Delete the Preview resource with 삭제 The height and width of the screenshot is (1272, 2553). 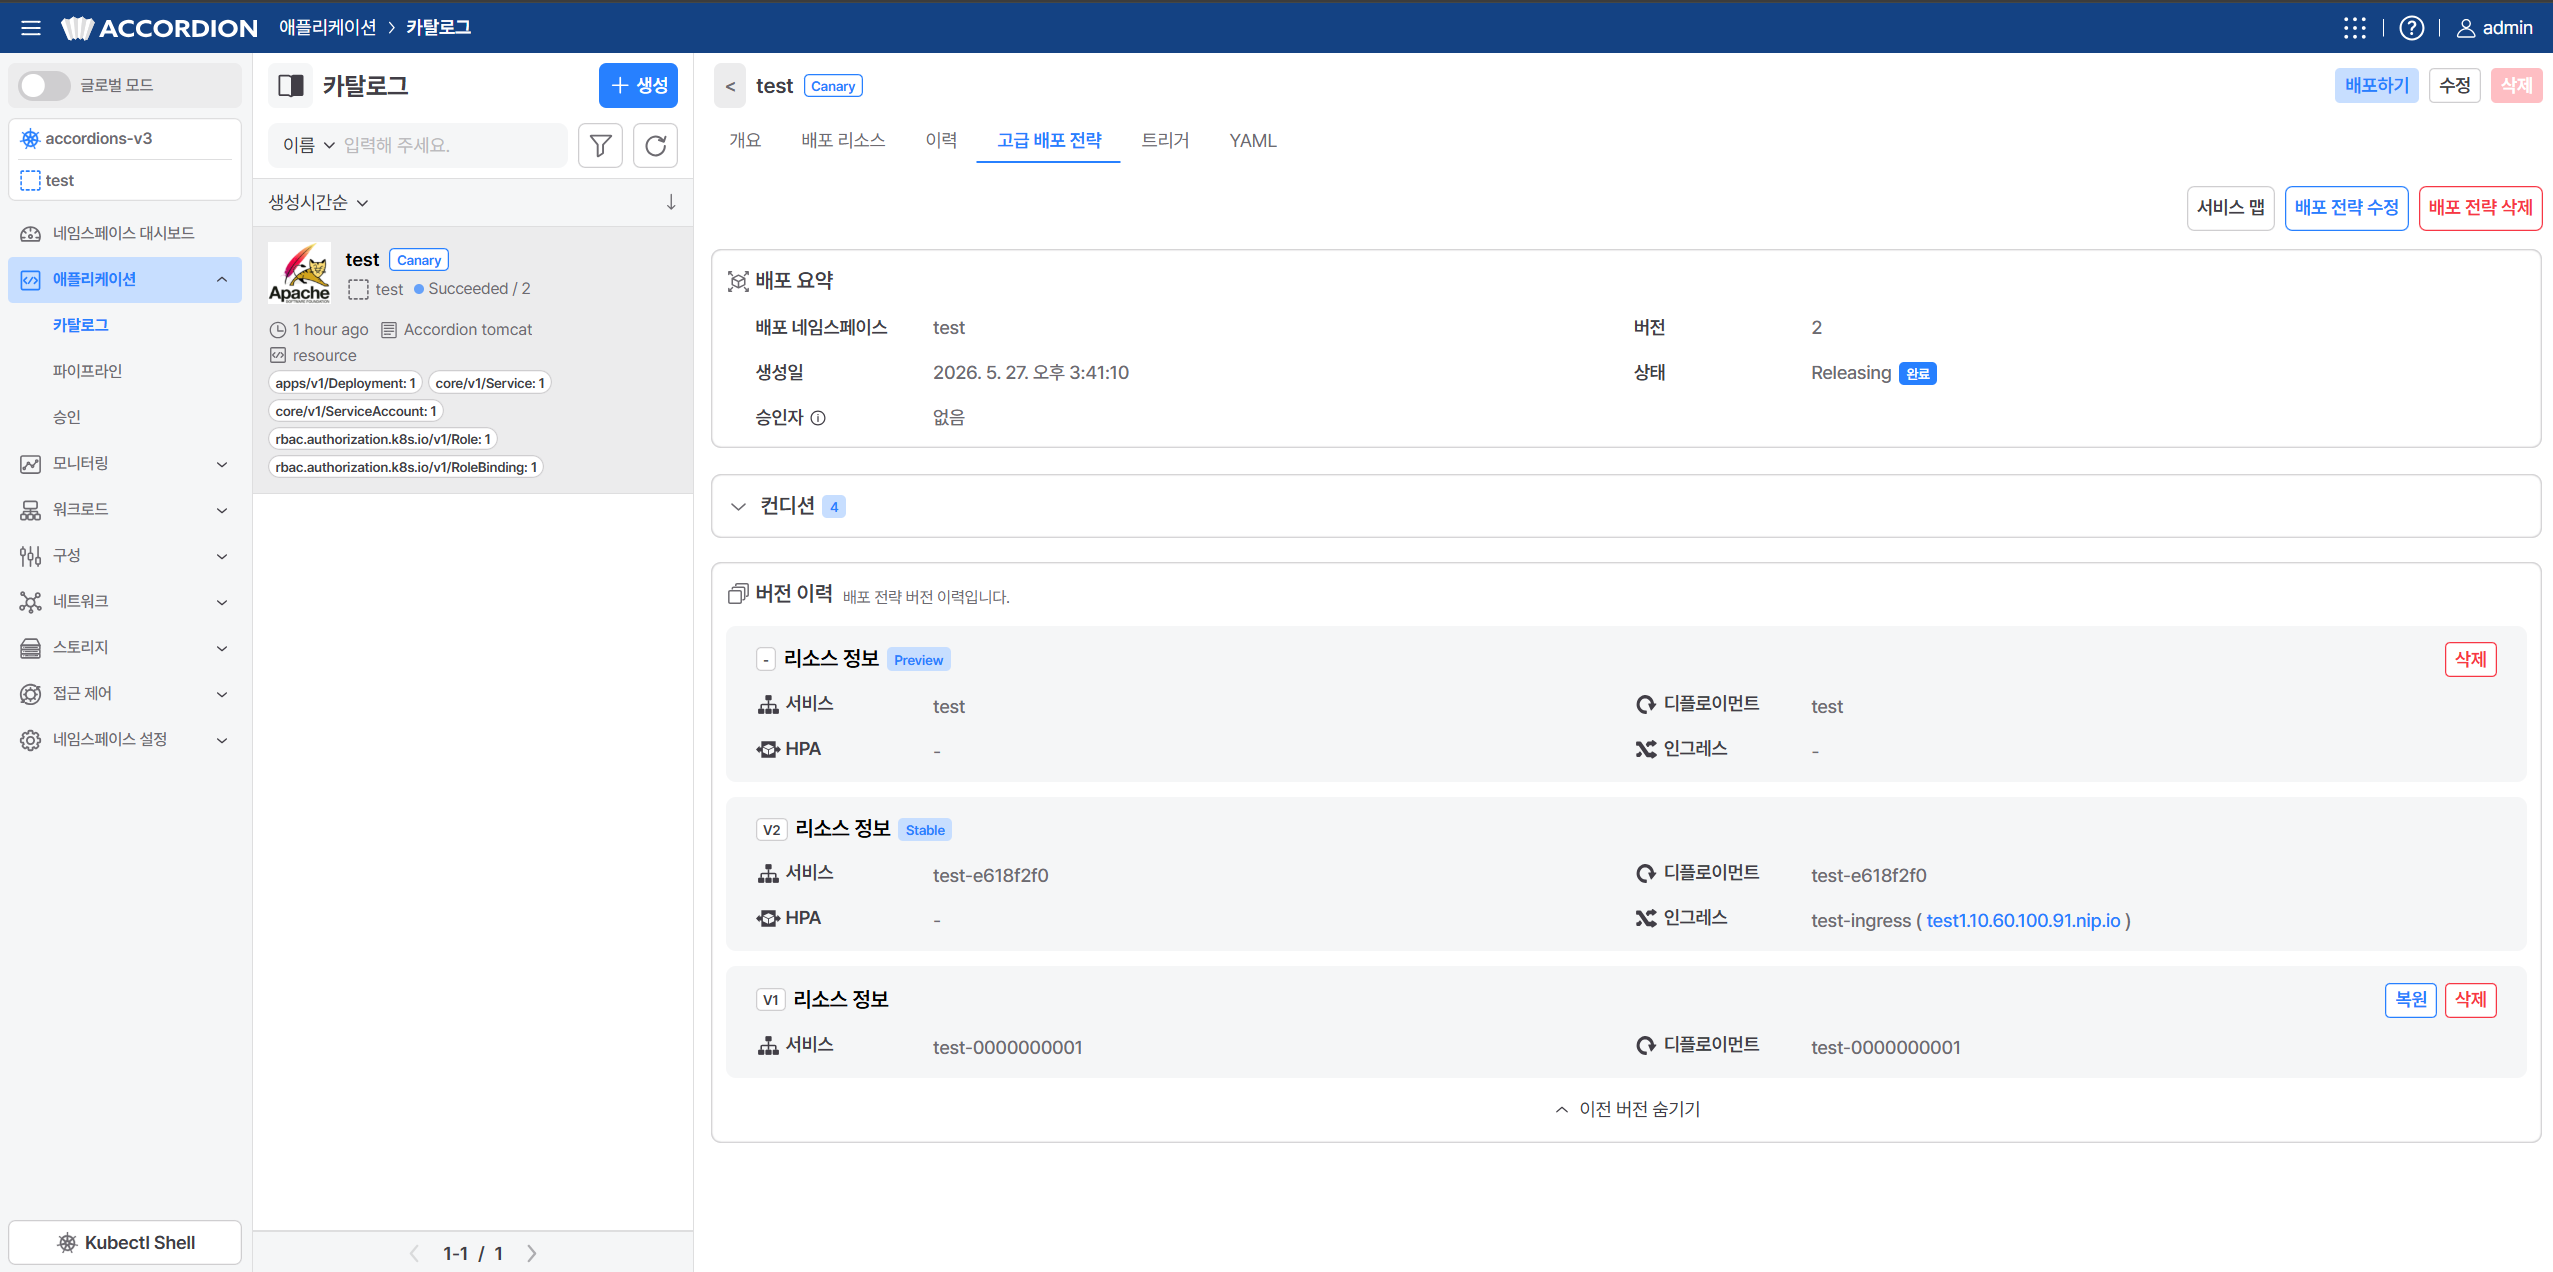2470,659
